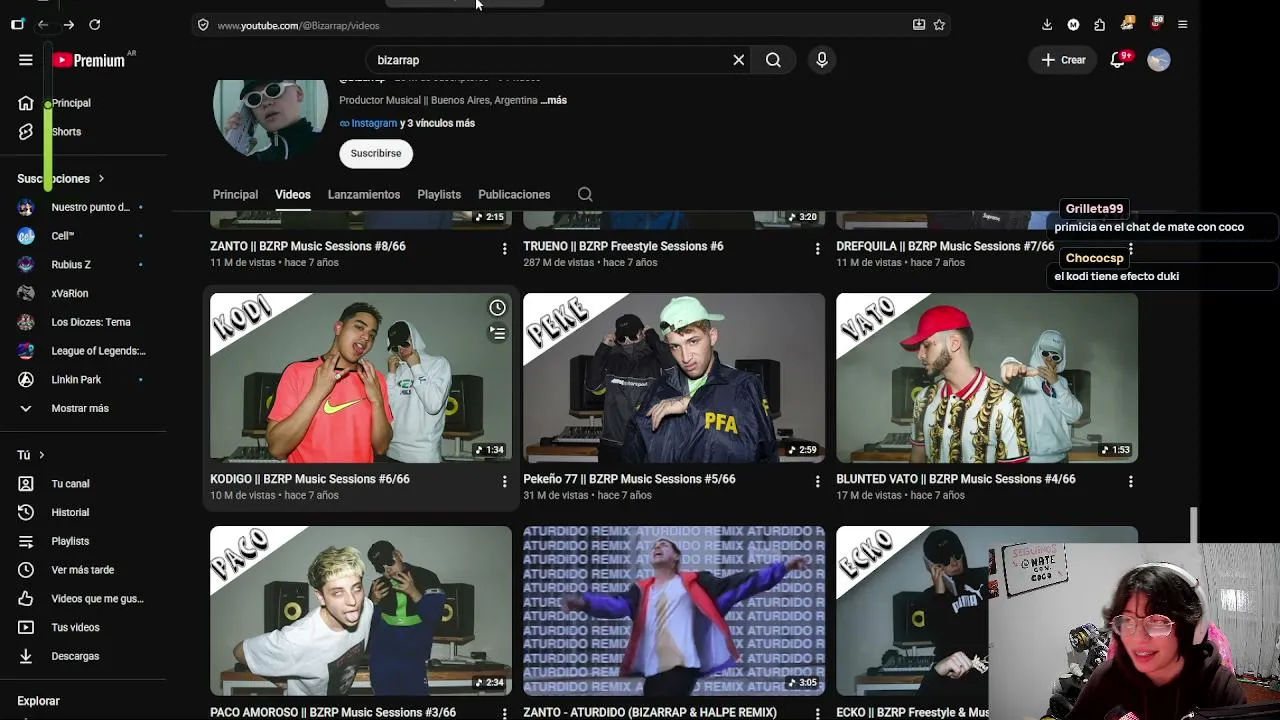This screenshot has width=1280, height=720.
Task: Play the BLUNTED VATO video thumbnail
Action: coord(987,378)
